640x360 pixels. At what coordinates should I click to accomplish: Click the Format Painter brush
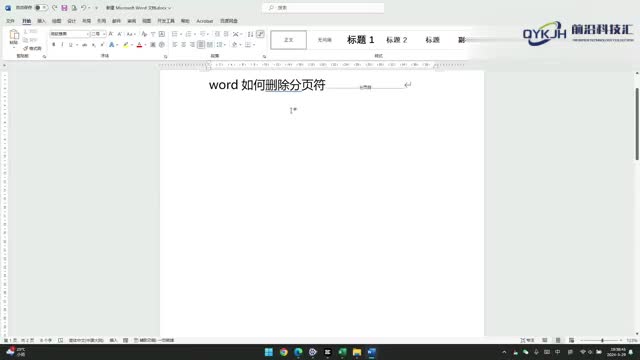pyautogui.click(x=25, y=48)
